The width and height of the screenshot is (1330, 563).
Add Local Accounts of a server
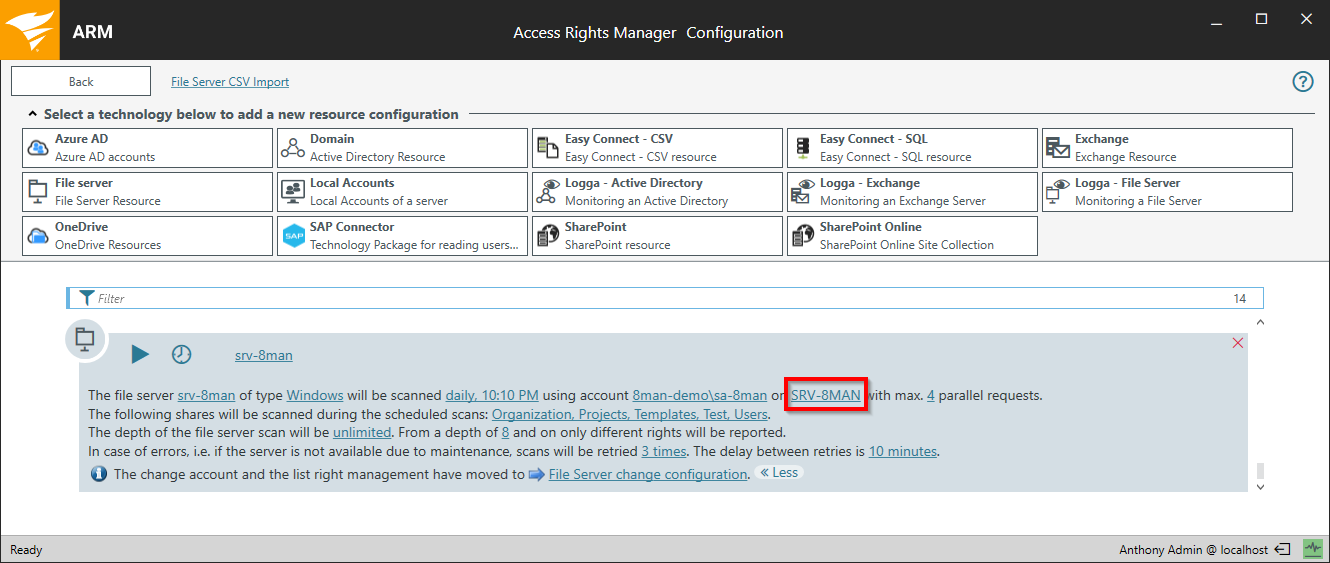point(402,192)
